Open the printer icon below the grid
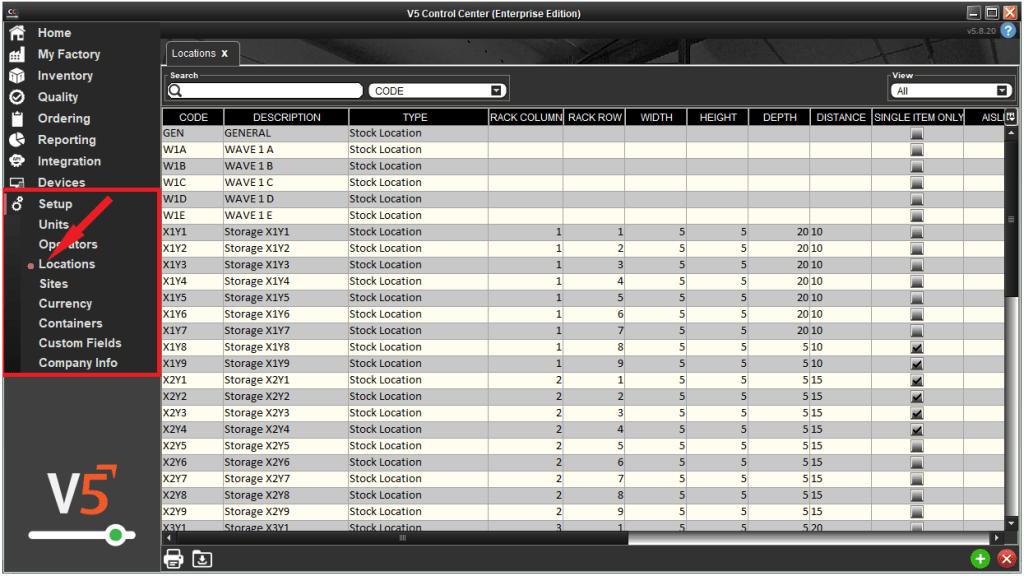 coord(173,558)
